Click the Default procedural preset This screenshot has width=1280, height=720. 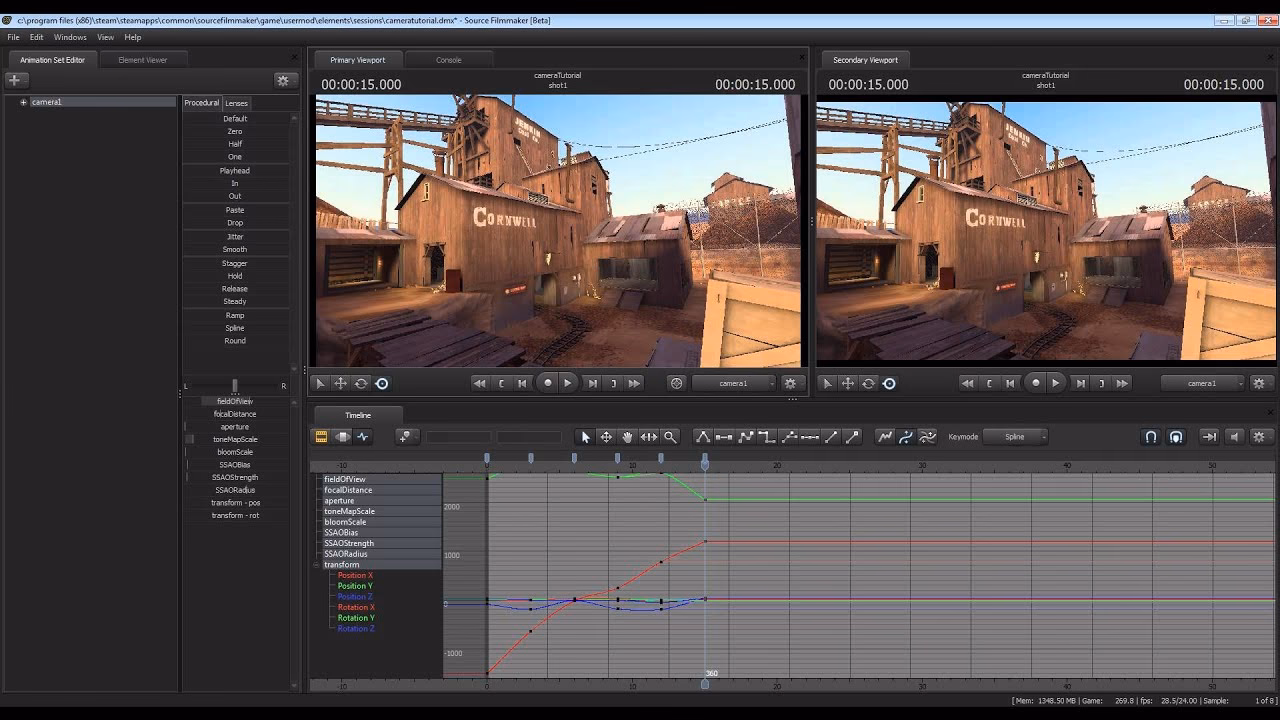(x=235, y=119)
